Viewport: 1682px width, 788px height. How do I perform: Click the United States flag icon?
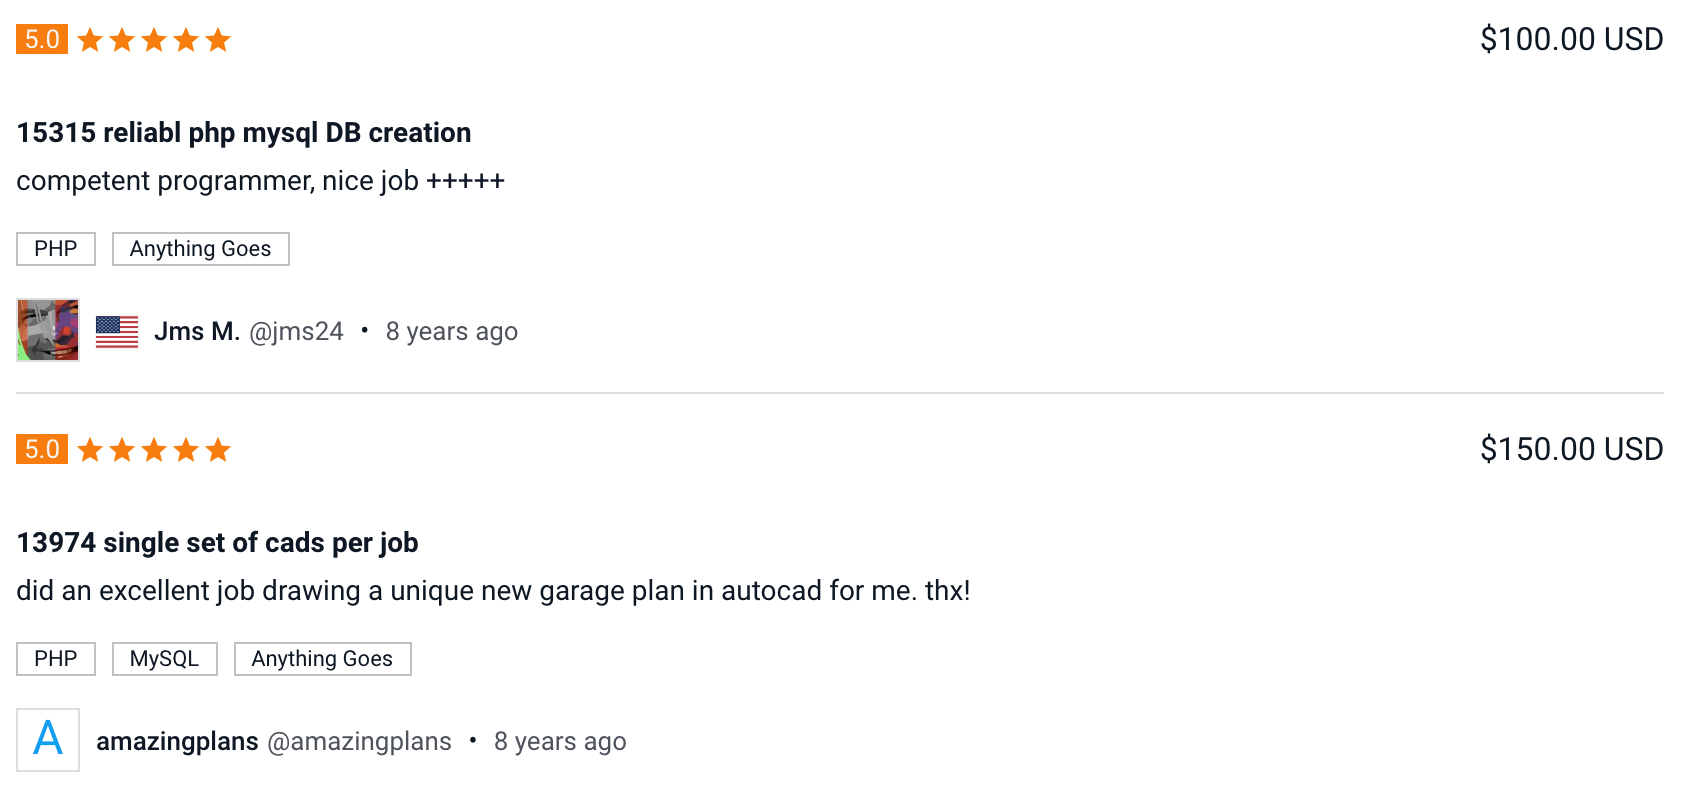[x=117, y=331]
